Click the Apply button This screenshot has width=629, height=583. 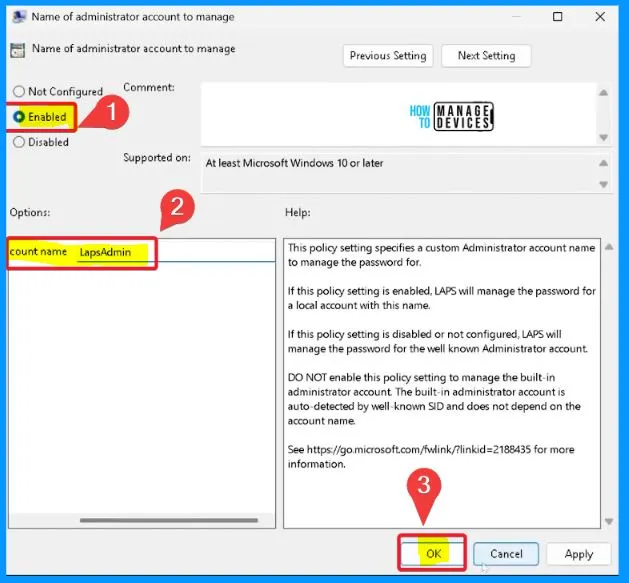pos(578,554)
